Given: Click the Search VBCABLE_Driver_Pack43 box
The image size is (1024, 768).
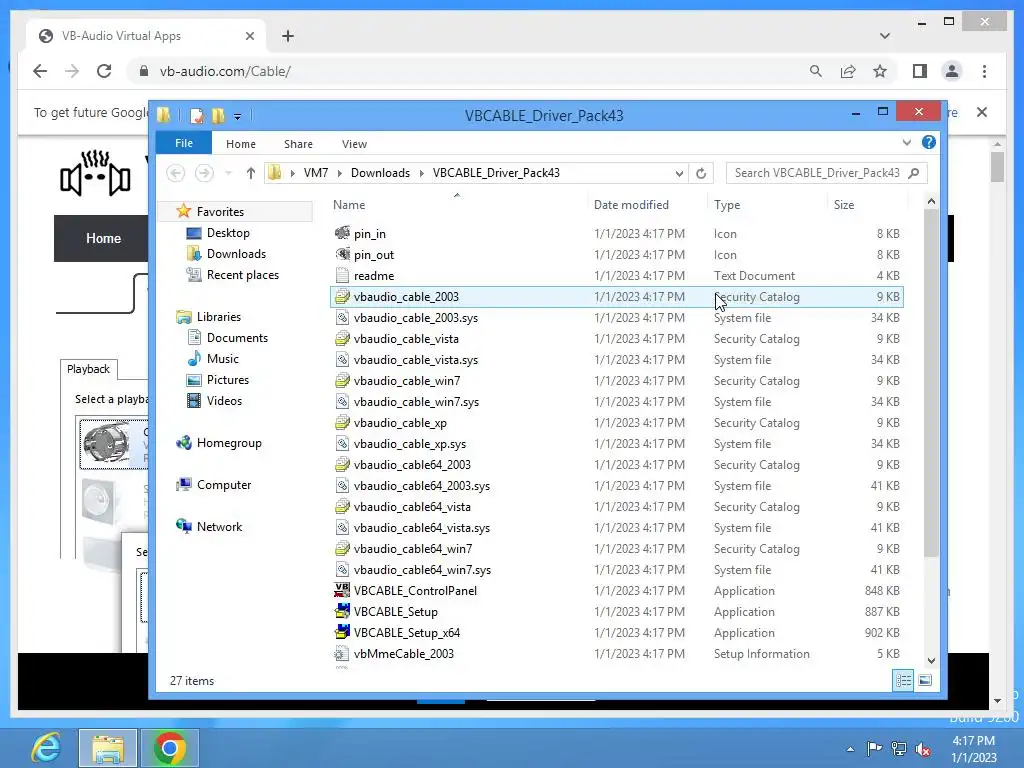Looking at the screenshot, I should (x=827, y=173).
